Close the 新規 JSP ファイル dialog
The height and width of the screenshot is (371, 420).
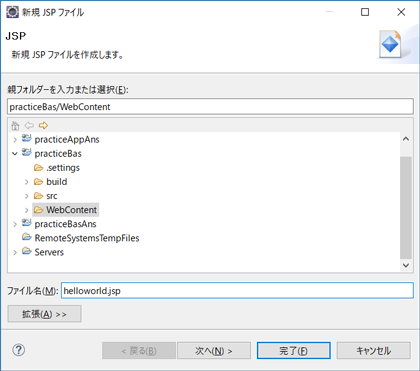click(401, 12)
